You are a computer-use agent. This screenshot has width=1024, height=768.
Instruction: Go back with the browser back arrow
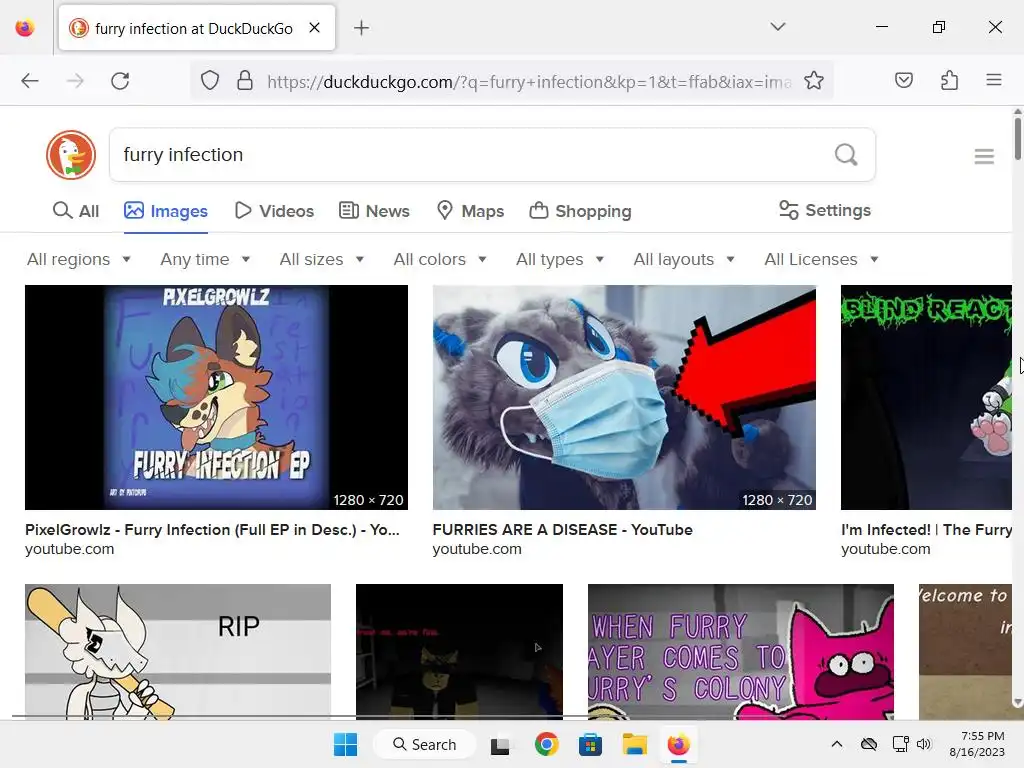click(30, 81)
